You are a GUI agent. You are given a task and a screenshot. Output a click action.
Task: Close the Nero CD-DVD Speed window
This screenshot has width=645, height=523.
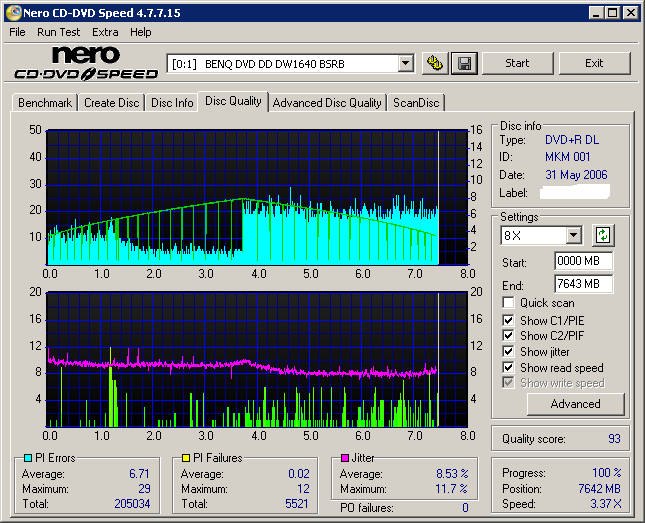pyautogui.click(x=630, y=13)
